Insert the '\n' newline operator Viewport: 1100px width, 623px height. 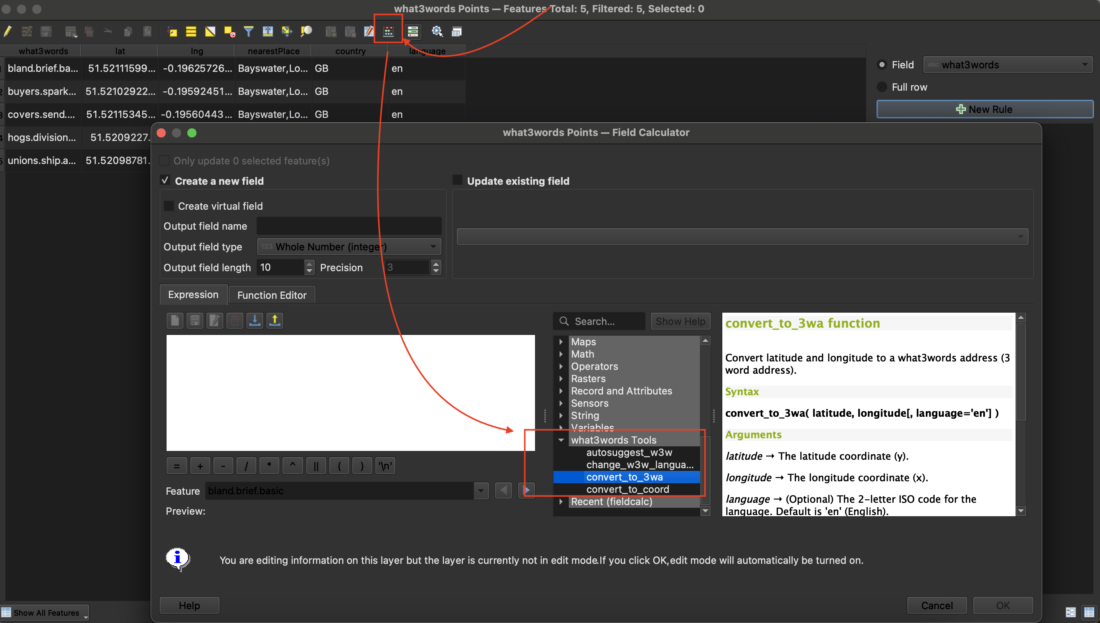(x=385, y=466)
